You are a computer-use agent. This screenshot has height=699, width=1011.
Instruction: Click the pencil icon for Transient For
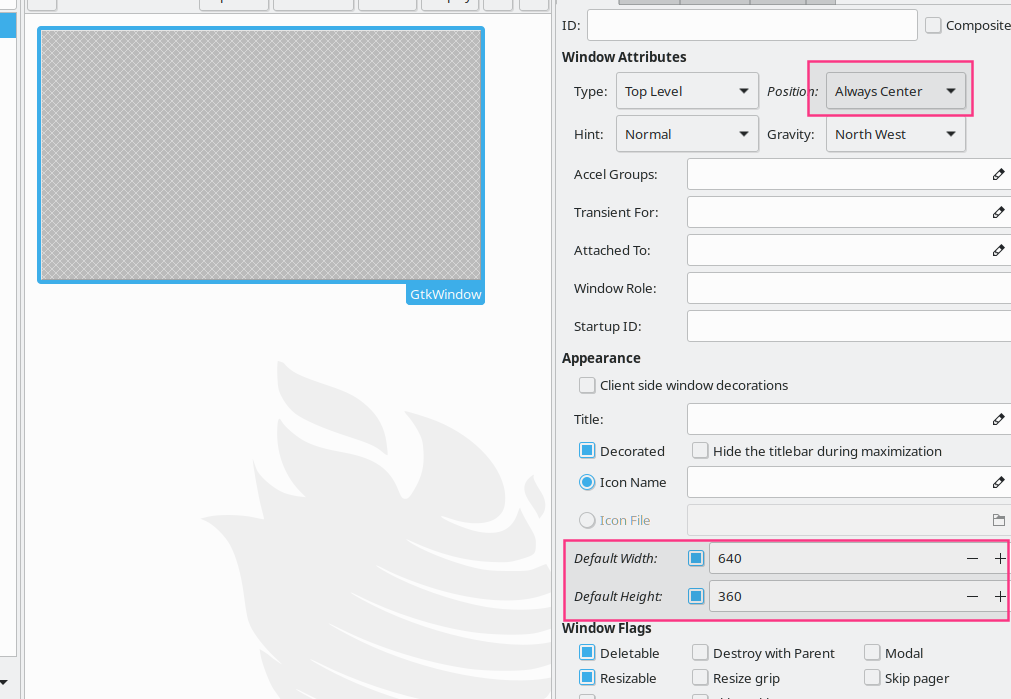pyautogui.click(x=998, y=212)
